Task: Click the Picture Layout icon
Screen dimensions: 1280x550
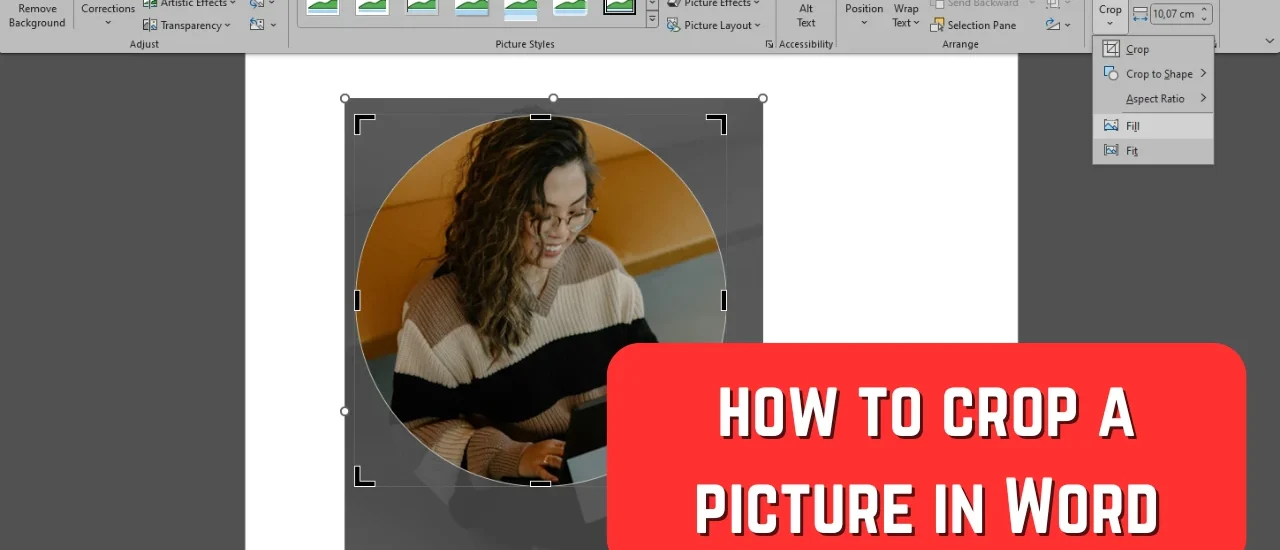Action: [674, 25]
